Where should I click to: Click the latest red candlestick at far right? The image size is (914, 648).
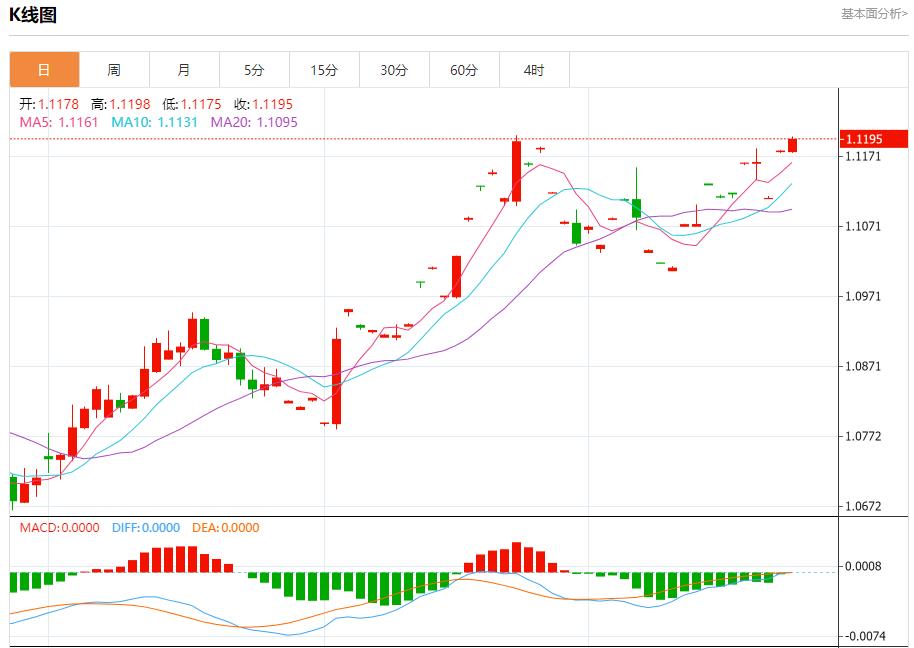pos(793,145)
